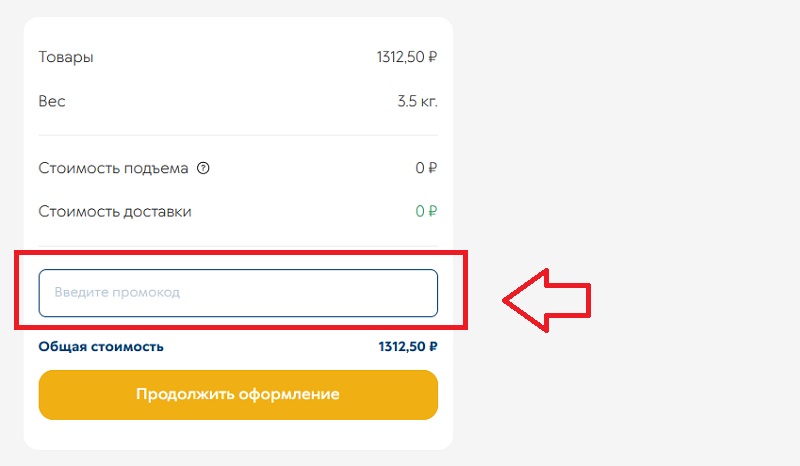Click the Товары label
Screen dimensions: 800x466
pyautogui.click(x=66, y=57)
